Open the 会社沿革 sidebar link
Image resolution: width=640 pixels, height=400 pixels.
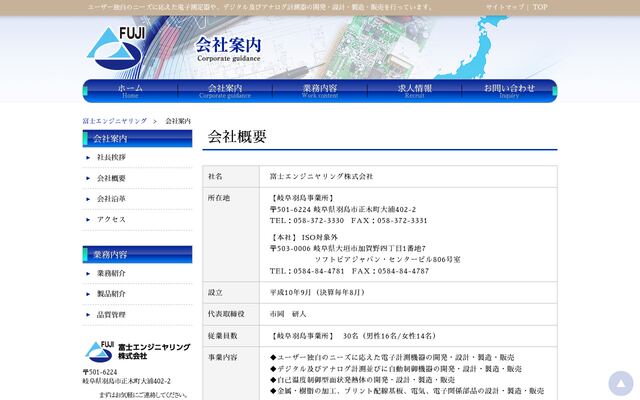(x=111, y=199)
